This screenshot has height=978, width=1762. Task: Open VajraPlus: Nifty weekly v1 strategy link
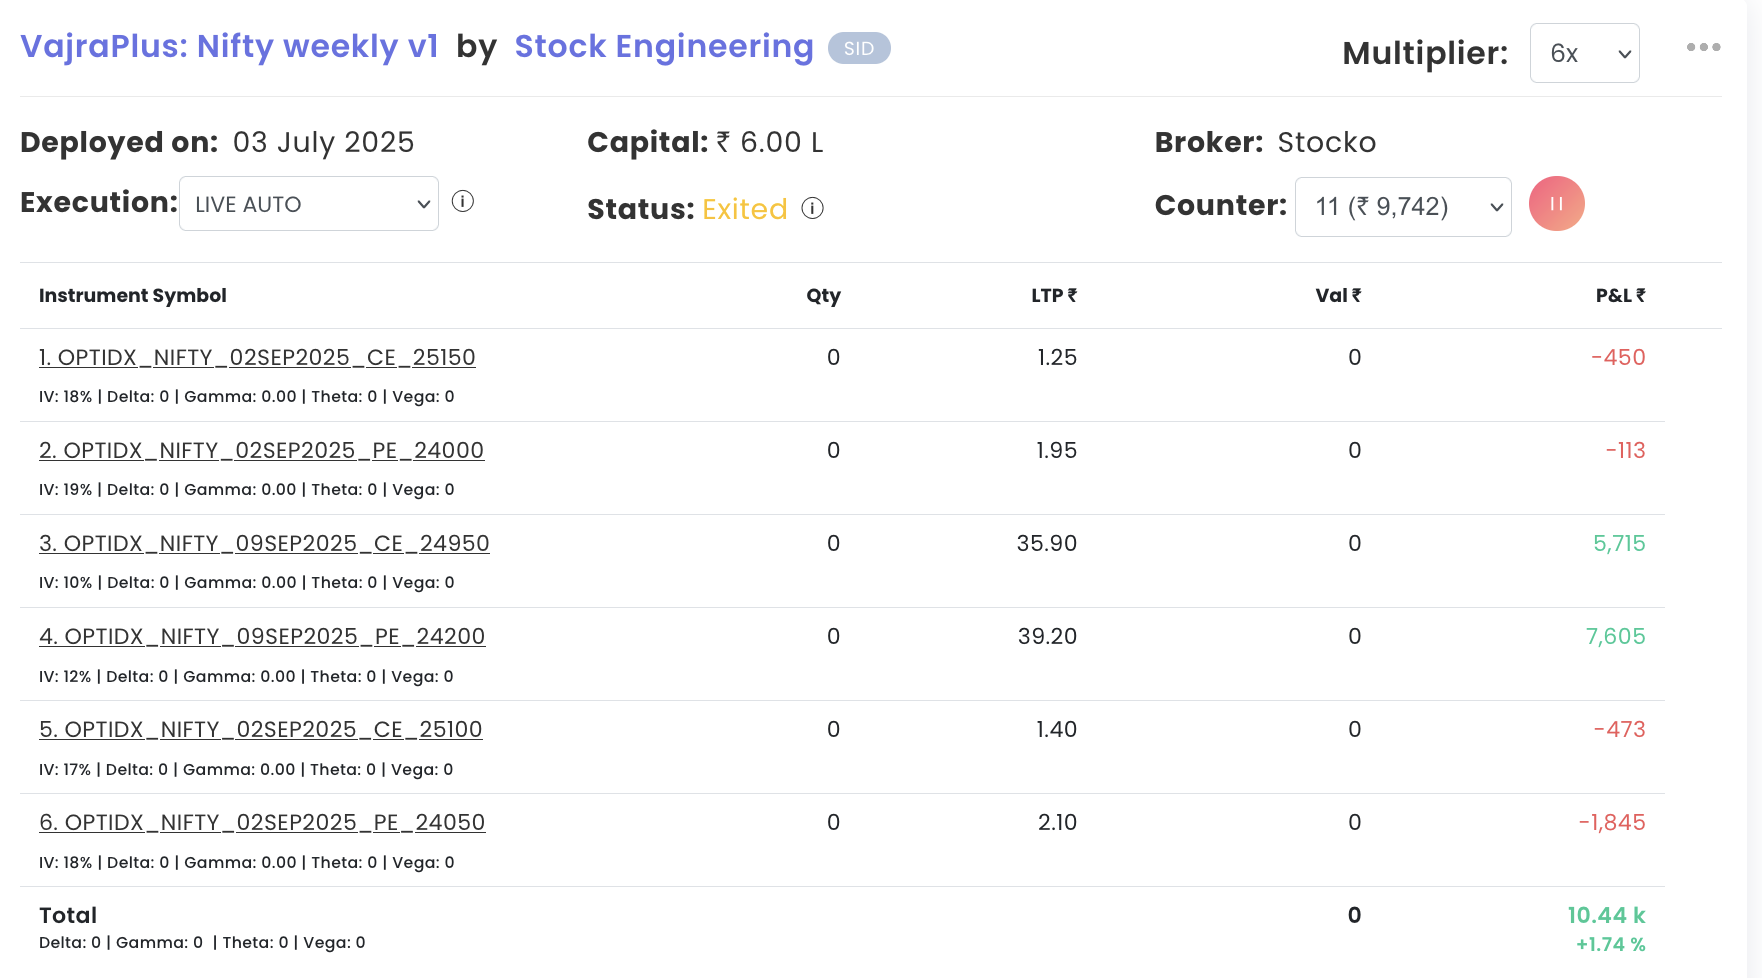pos(229,47)
